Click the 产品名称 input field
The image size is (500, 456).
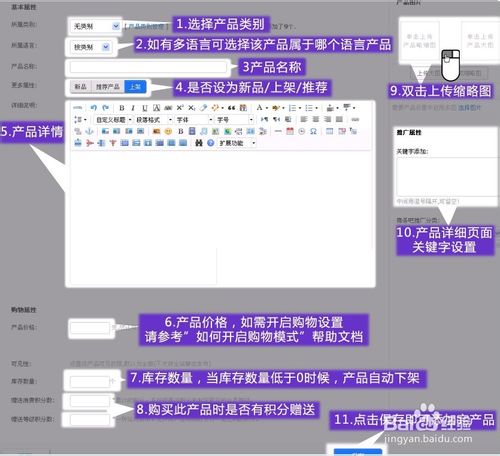(148, 67)
